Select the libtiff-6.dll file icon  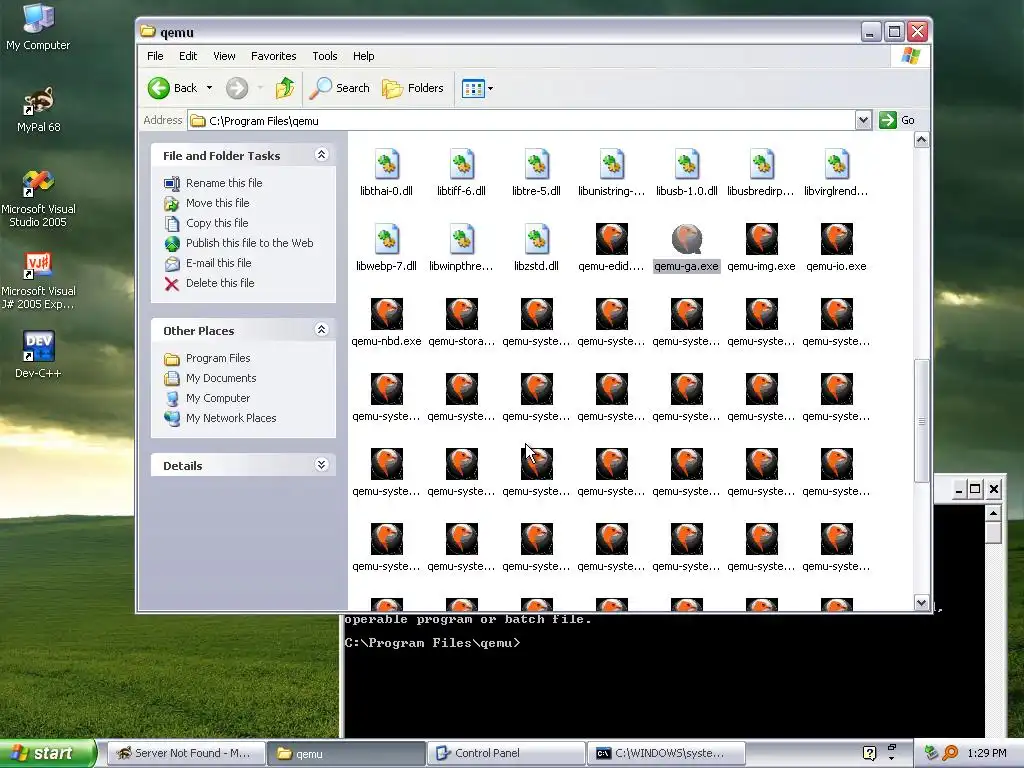click(x=462, y=163)
